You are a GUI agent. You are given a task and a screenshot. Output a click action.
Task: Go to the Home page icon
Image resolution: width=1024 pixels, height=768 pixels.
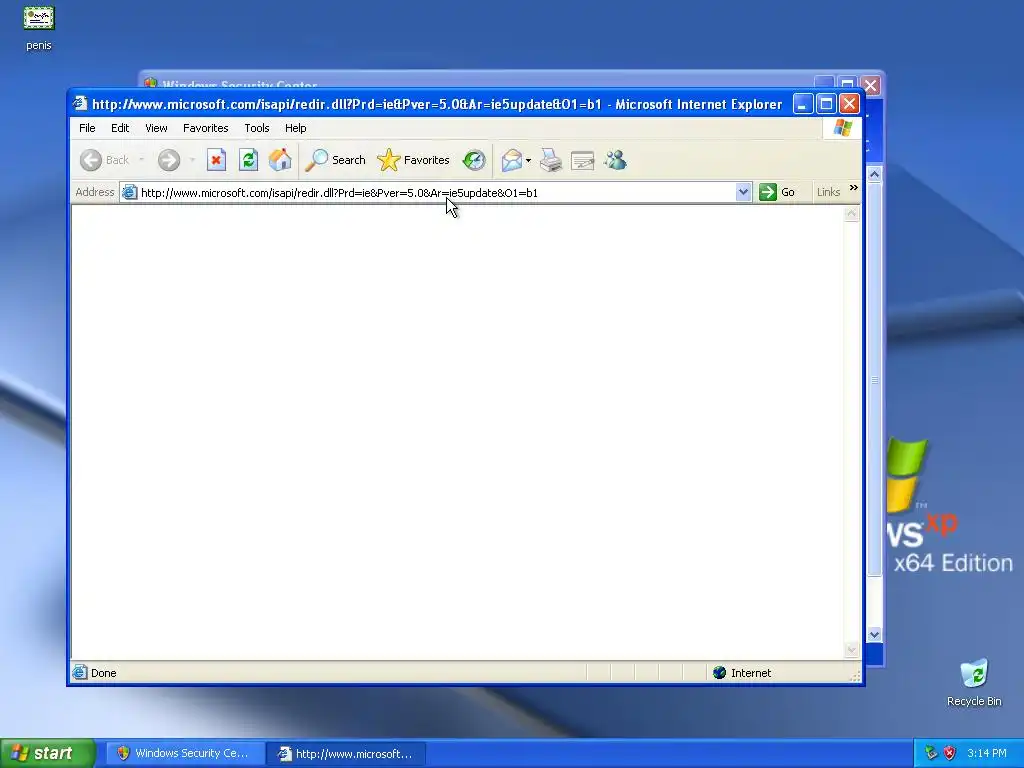click(280, 160)
